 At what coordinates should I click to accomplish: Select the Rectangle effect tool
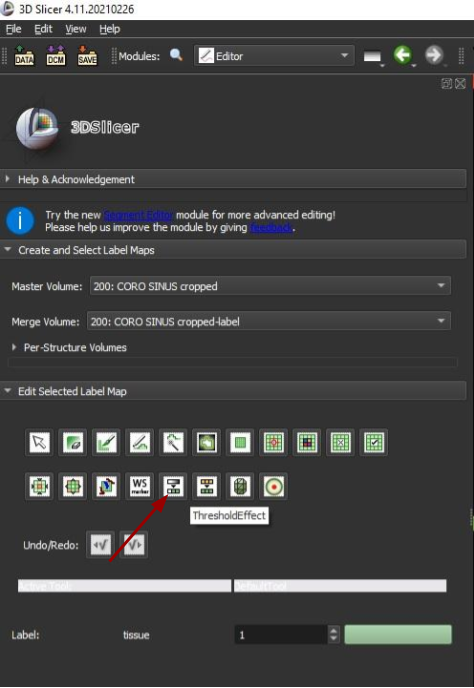point(240,442)
